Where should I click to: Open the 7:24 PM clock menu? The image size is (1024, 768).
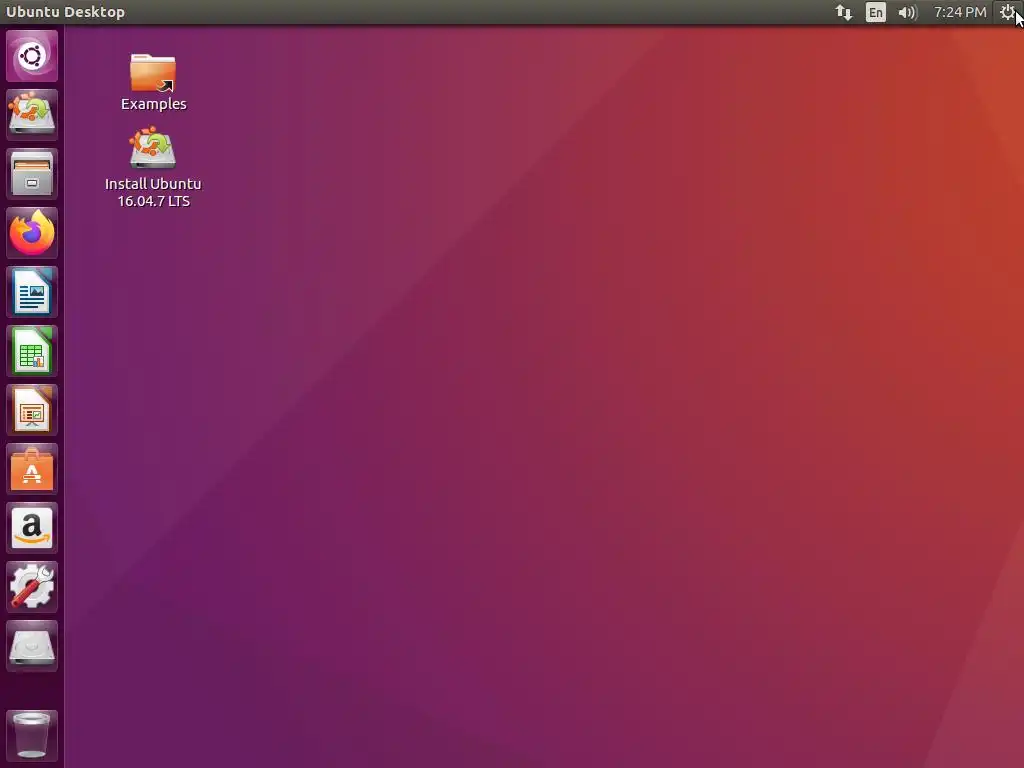point(960,12)
